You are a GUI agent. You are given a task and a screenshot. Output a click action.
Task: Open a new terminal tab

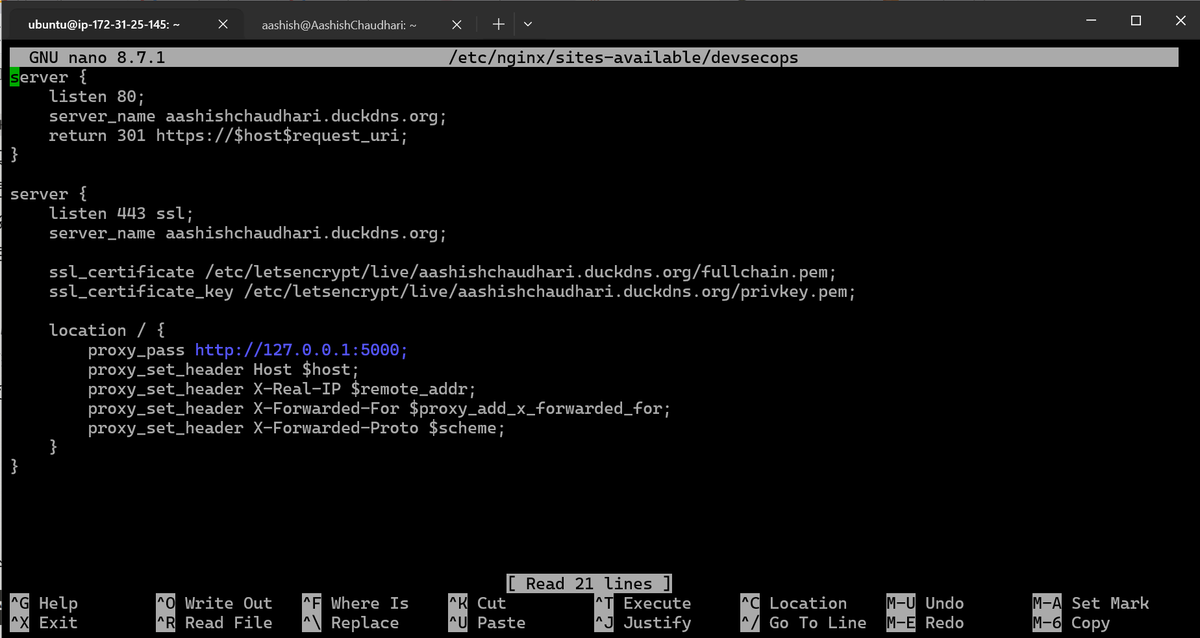498,23
